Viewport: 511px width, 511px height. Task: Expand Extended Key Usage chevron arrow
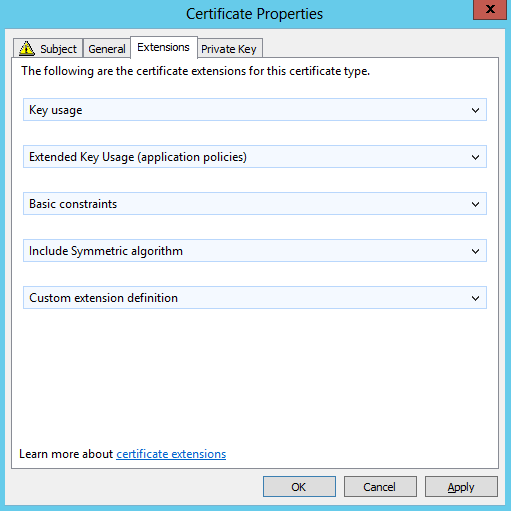pos(475,157)
